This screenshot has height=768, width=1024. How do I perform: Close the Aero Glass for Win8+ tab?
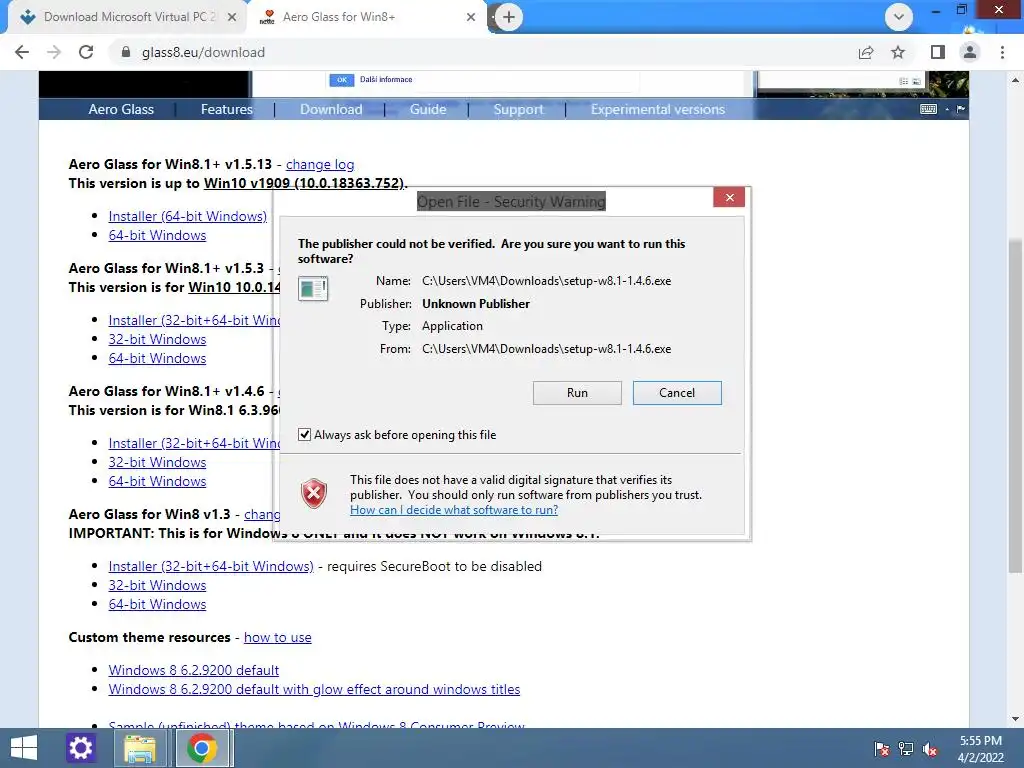471,17
